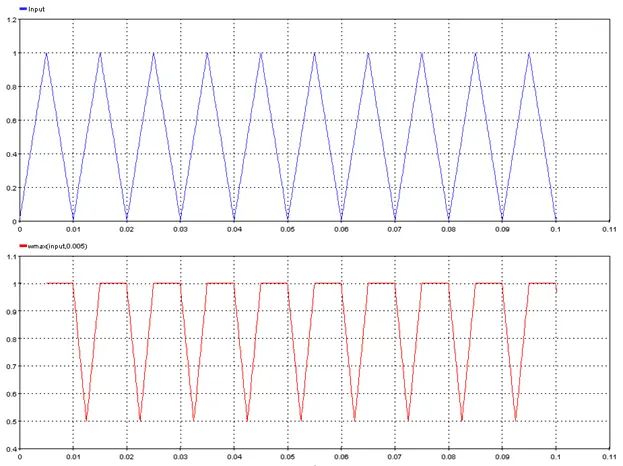Click the 0.2 y-axis label in Input plot
623x466 pixels.
point(12,188)
